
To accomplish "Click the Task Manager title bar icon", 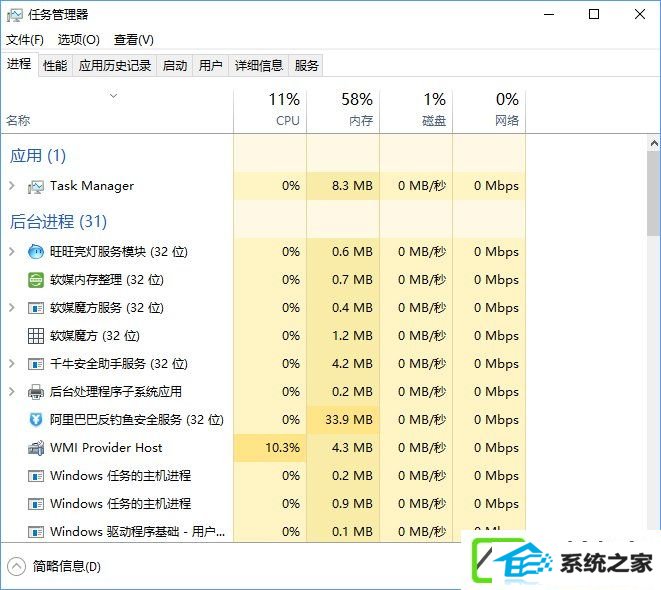I will tap(14, 15).
